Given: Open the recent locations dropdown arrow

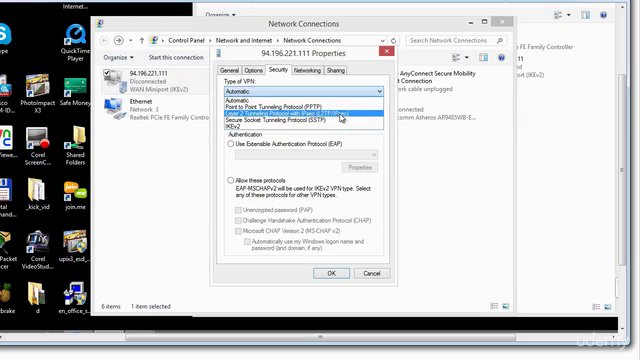Looking at the screenshot, I should coord(131,40).
